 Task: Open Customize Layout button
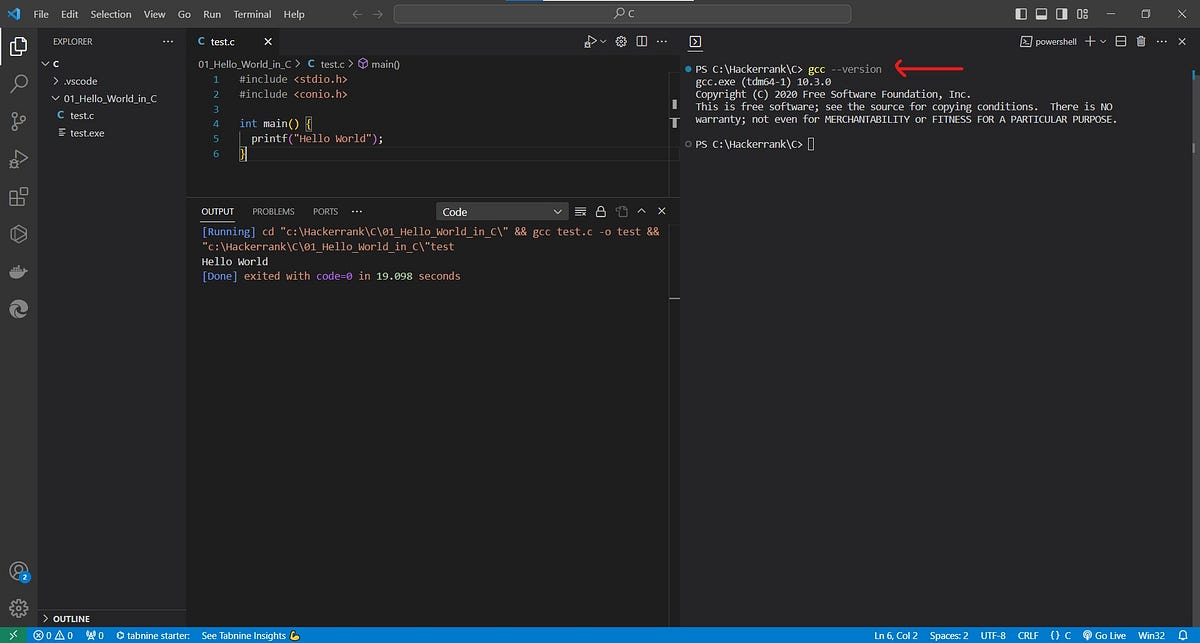[x=1080, y=14]
